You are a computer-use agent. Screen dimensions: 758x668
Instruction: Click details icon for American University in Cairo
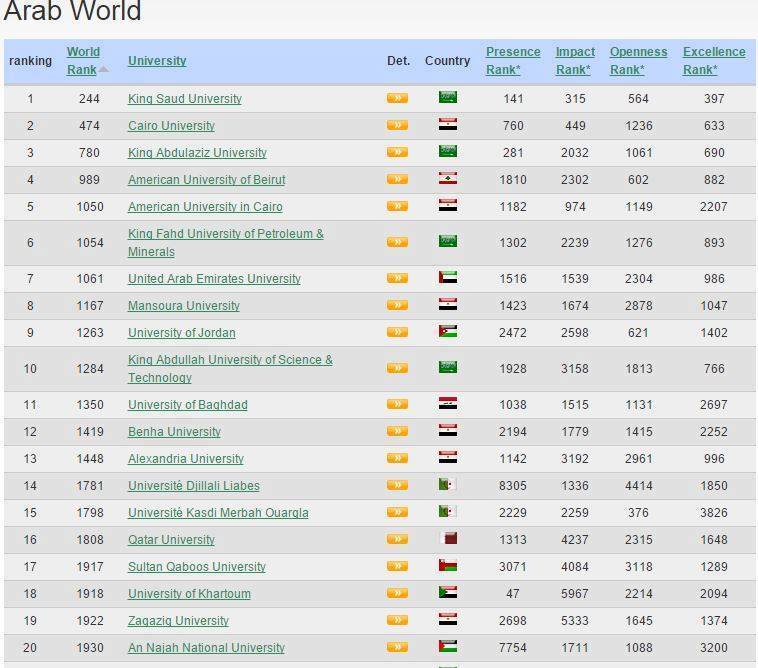397,206
